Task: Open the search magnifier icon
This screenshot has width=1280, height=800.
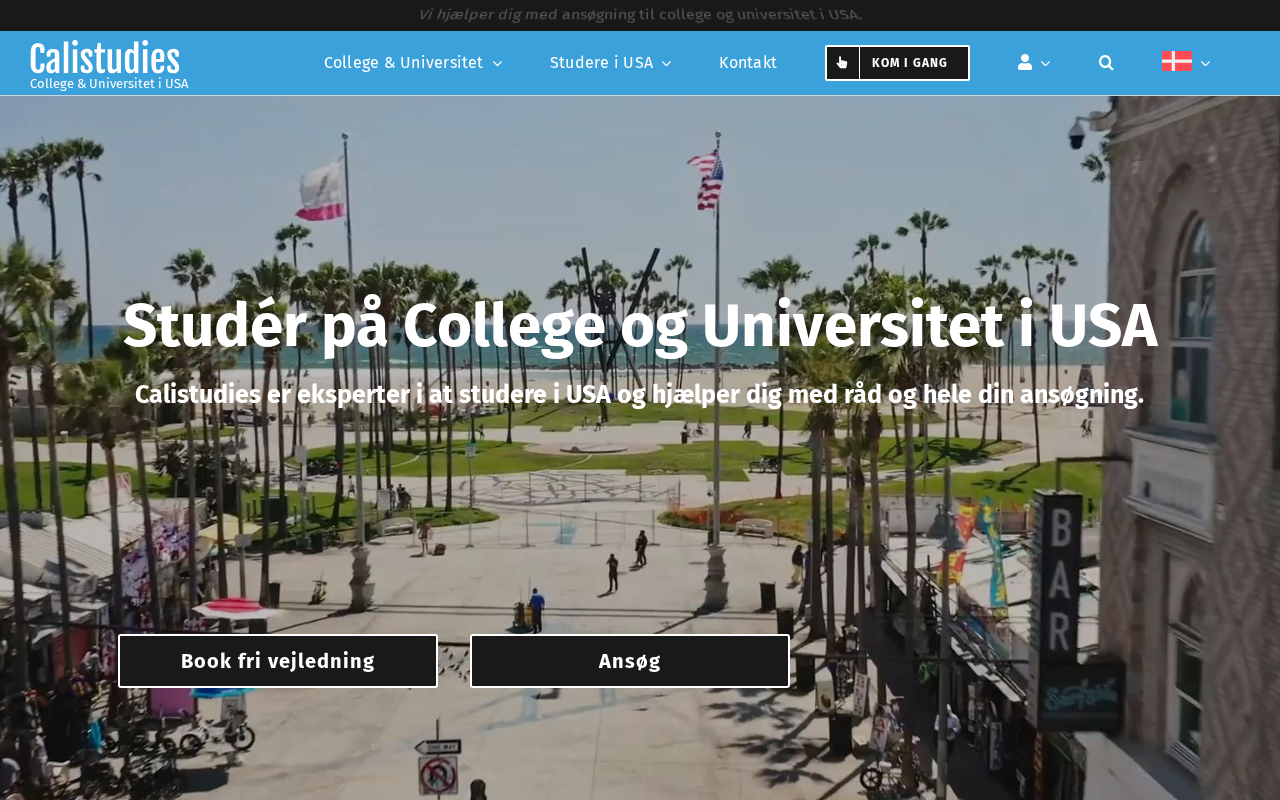Action: 1106,63
